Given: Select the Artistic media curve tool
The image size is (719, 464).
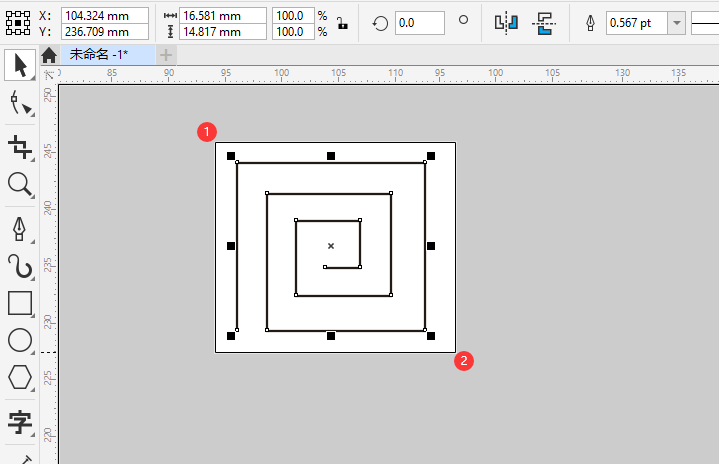Looking at the screenshot, I should click(x=20, y=266).
